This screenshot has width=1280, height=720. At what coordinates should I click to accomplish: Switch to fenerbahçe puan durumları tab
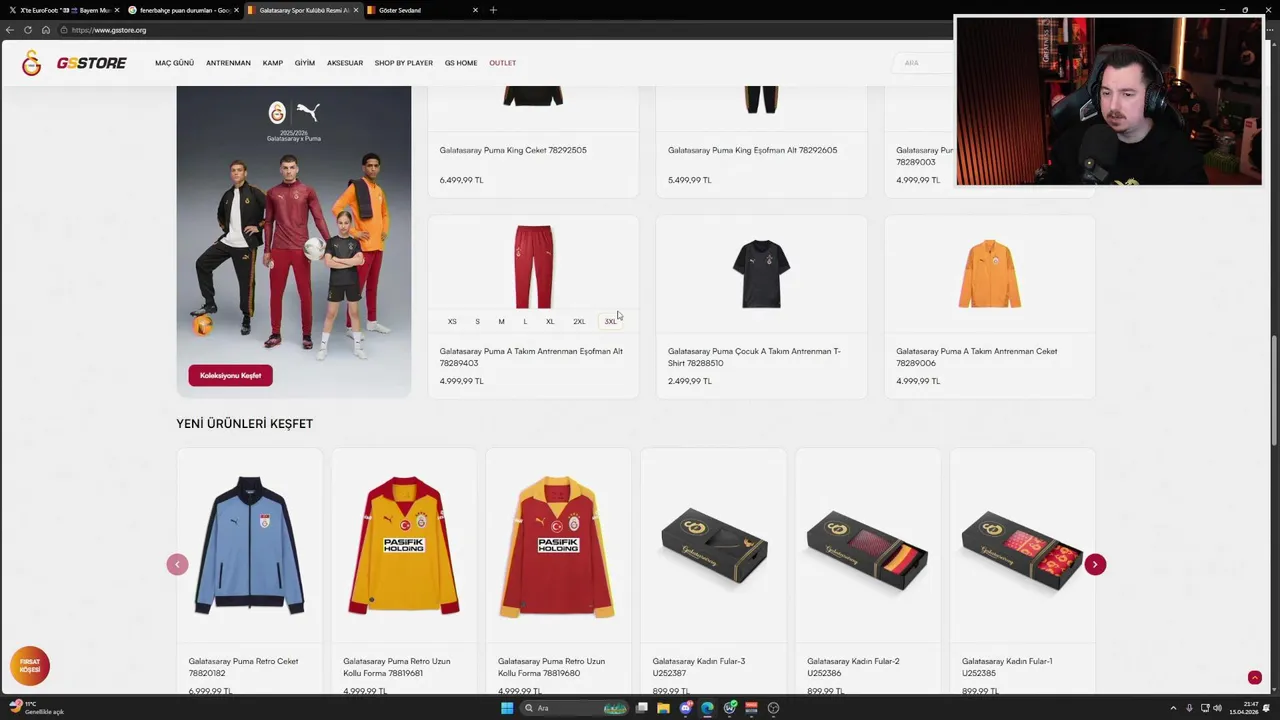[x=183, y=10]
